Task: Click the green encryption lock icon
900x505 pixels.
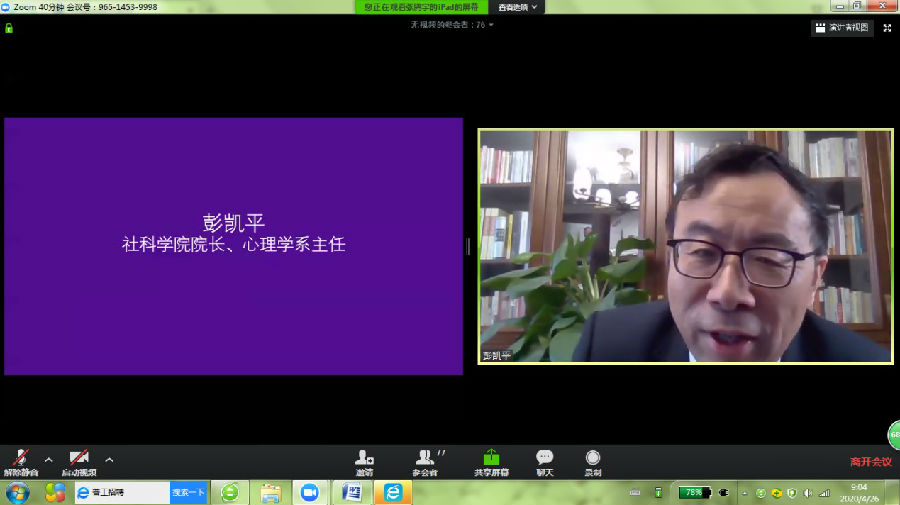Action: tap(9, 28)
